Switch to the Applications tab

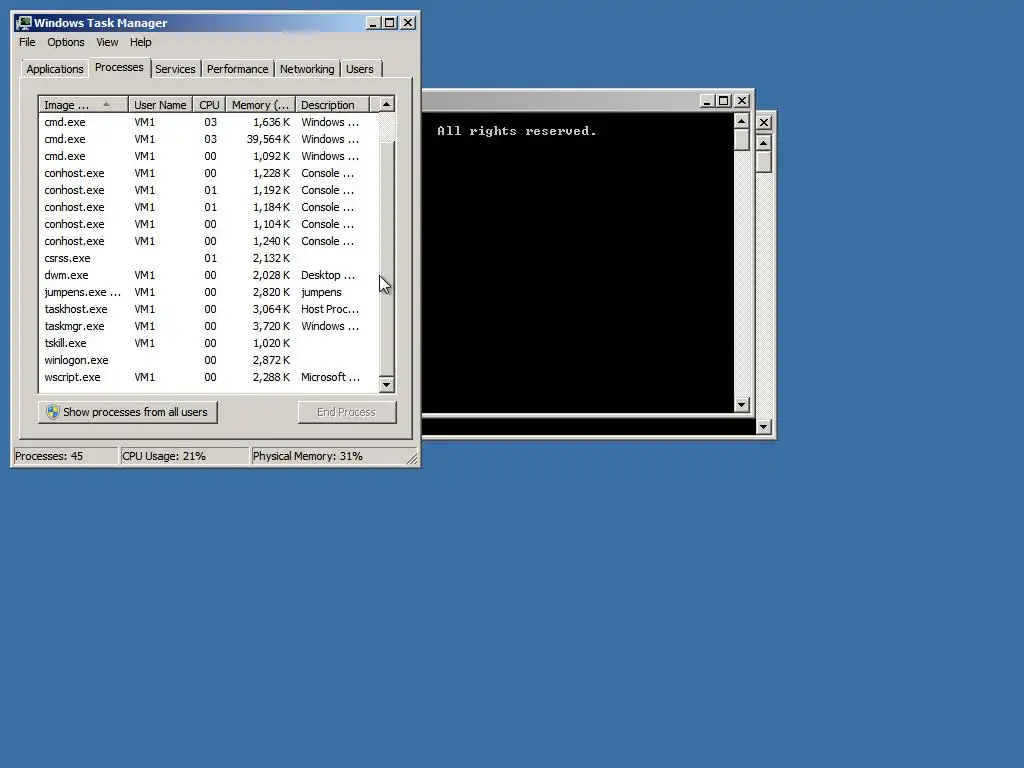click(55, 69)
